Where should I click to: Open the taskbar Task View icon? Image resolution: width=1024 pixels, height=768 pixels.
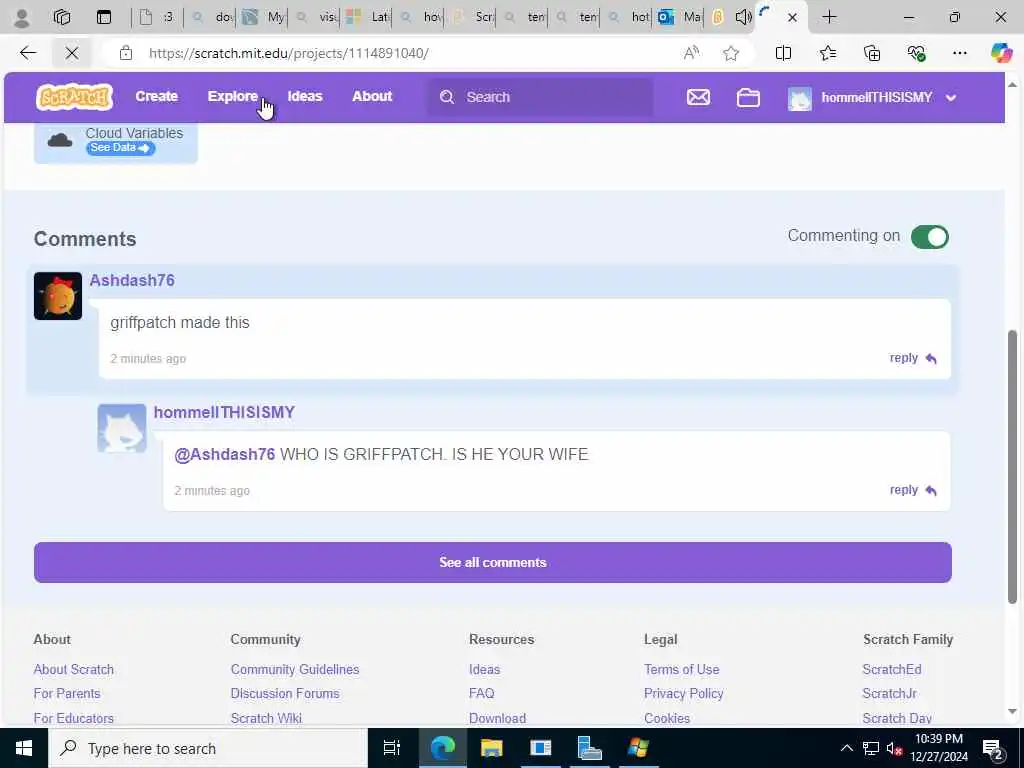(x=392, y=748)
